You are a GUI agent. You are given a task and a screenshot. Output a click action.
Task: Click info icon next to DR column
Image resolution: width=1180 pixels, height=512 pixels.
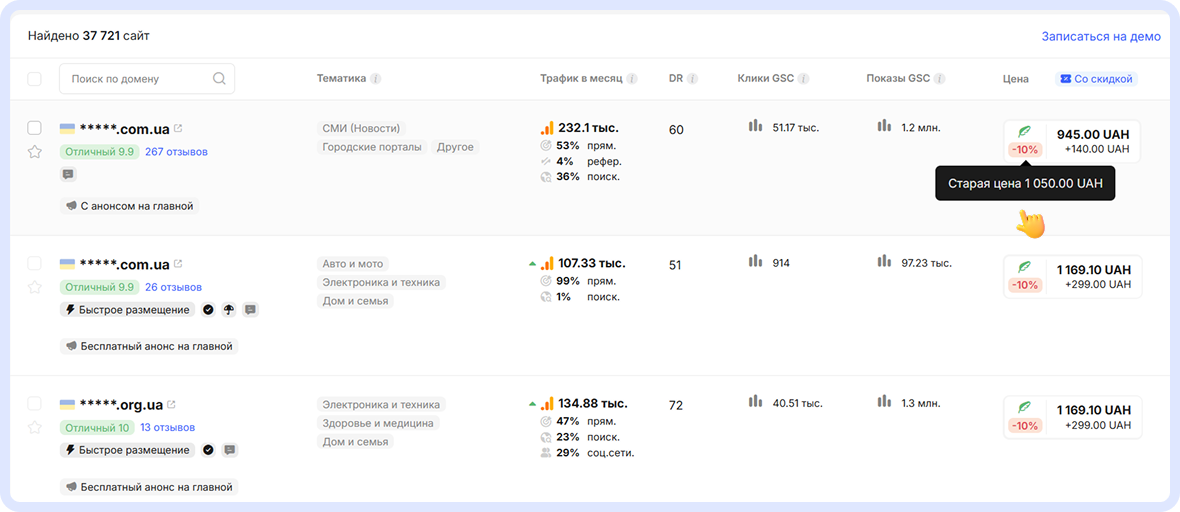coord(692,79)
